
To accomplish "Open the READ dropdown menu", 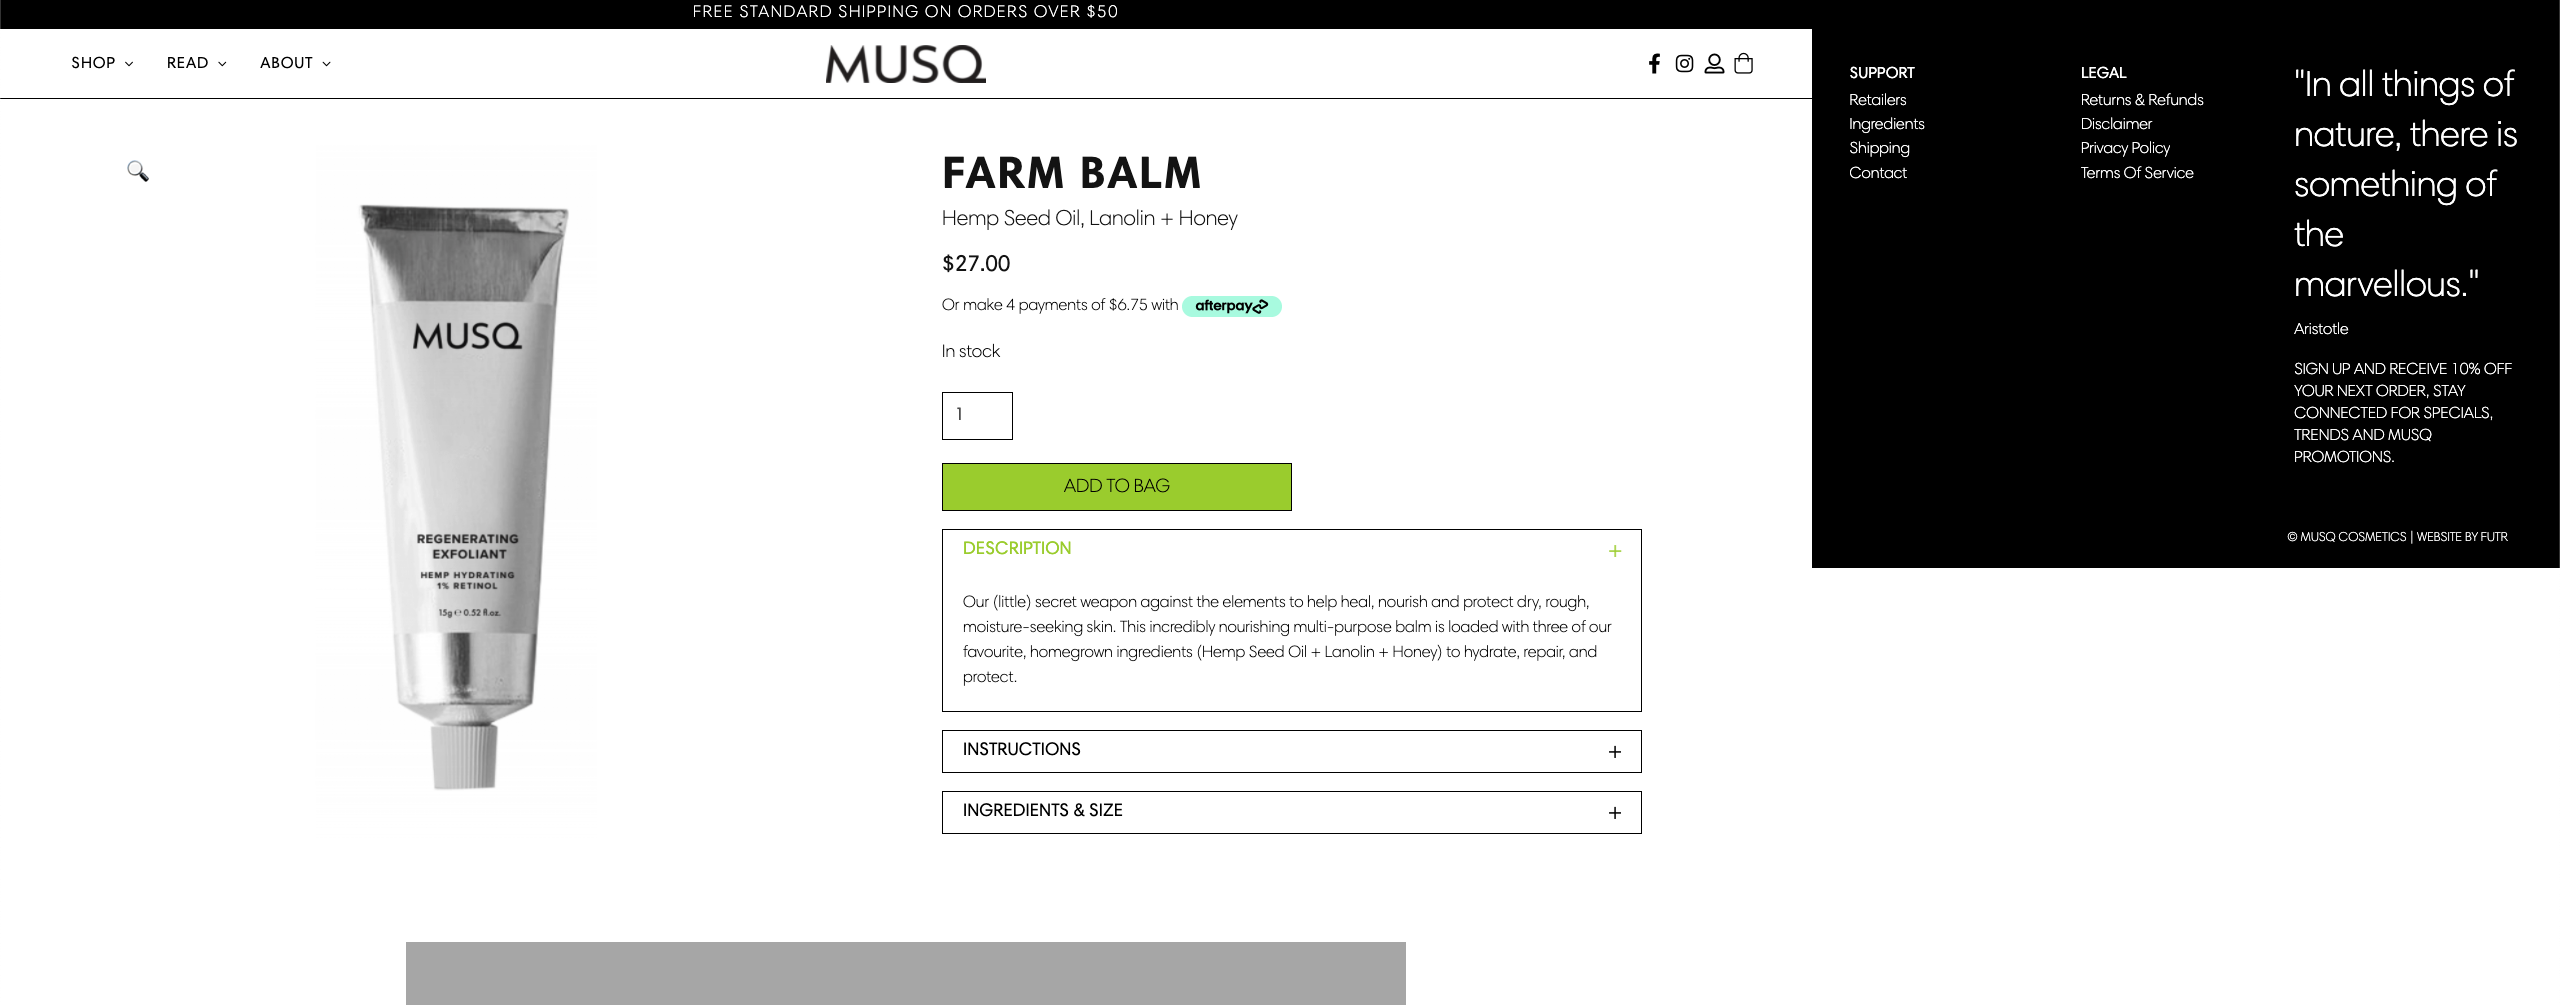I will click(x=196, y=63).
